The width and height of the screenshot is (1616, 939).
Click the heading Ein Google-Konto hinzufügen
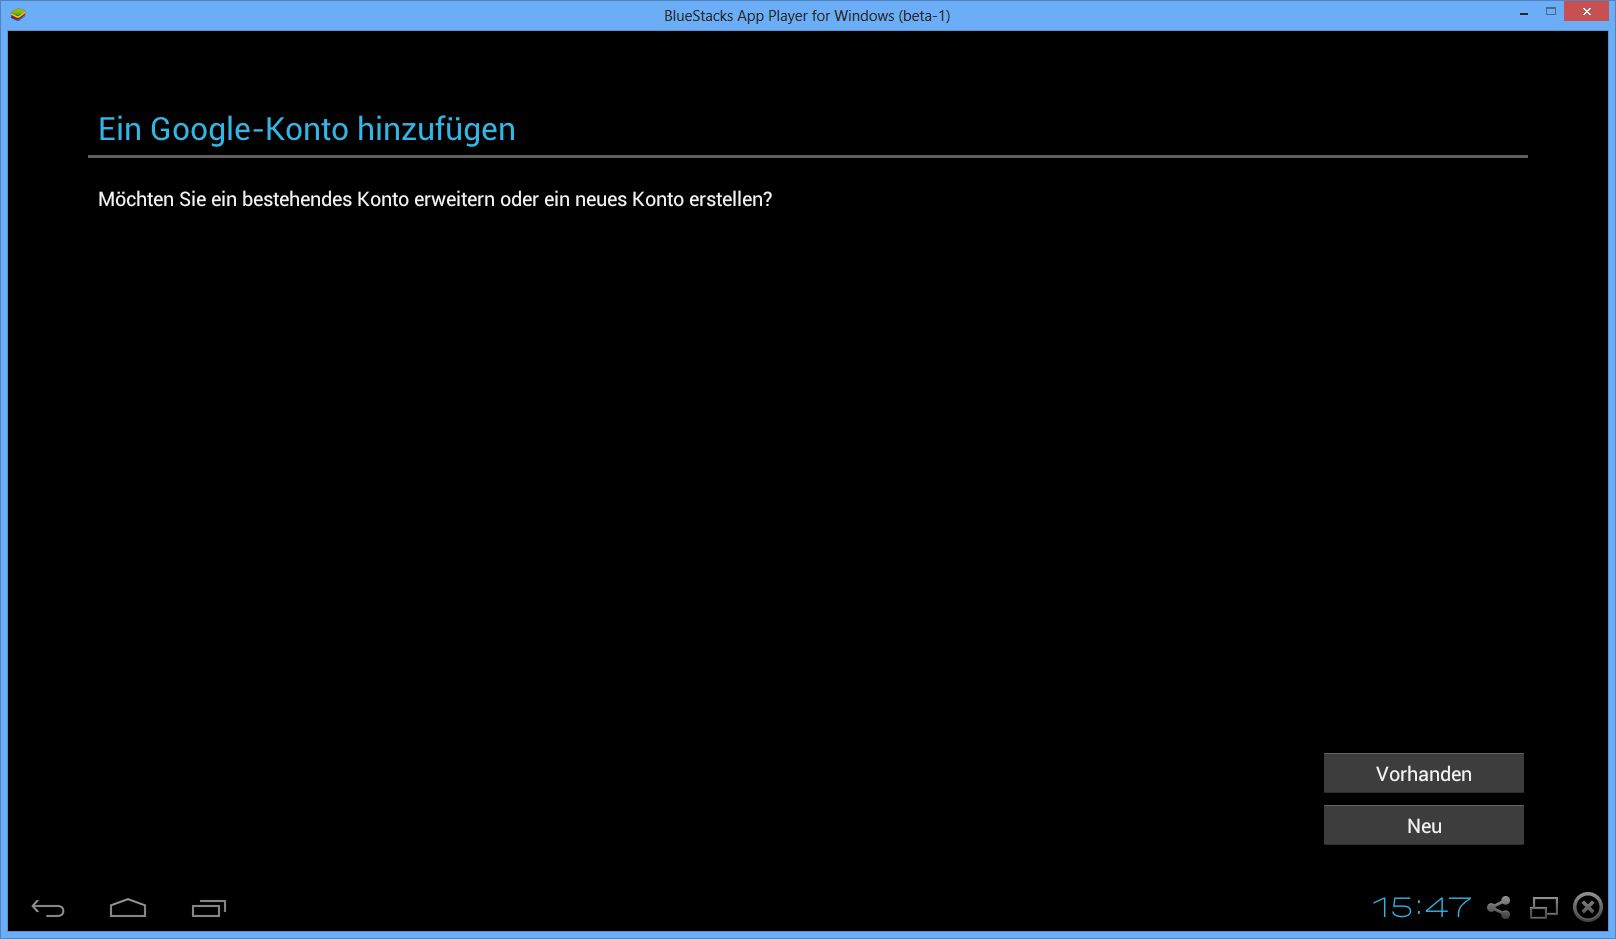[307, 129]
